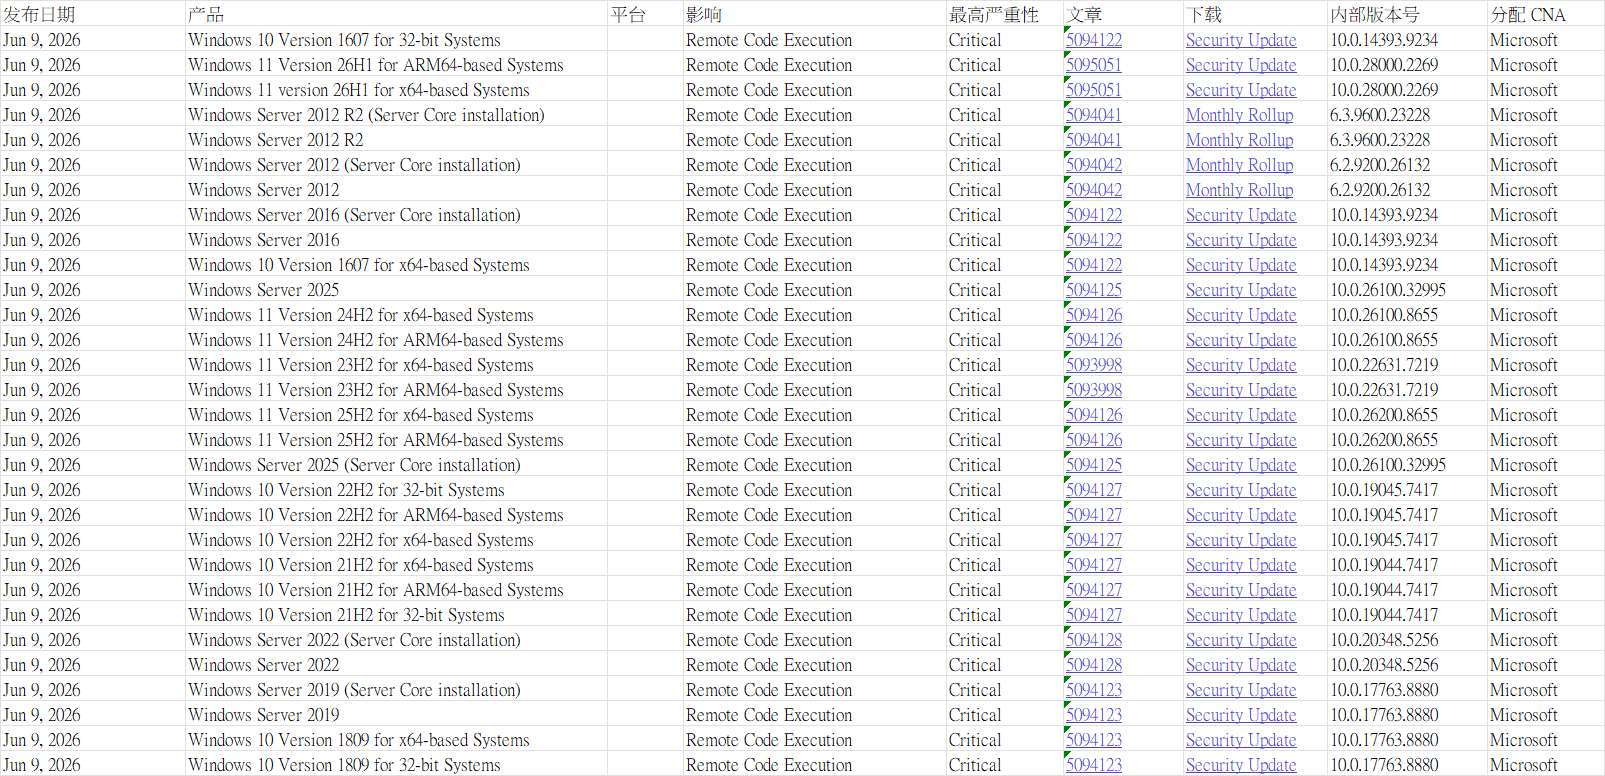The image size is (1605, 776).
Task: Download Security Update for Windows 10 21H2 32-bit
Action: [1241, 615]
